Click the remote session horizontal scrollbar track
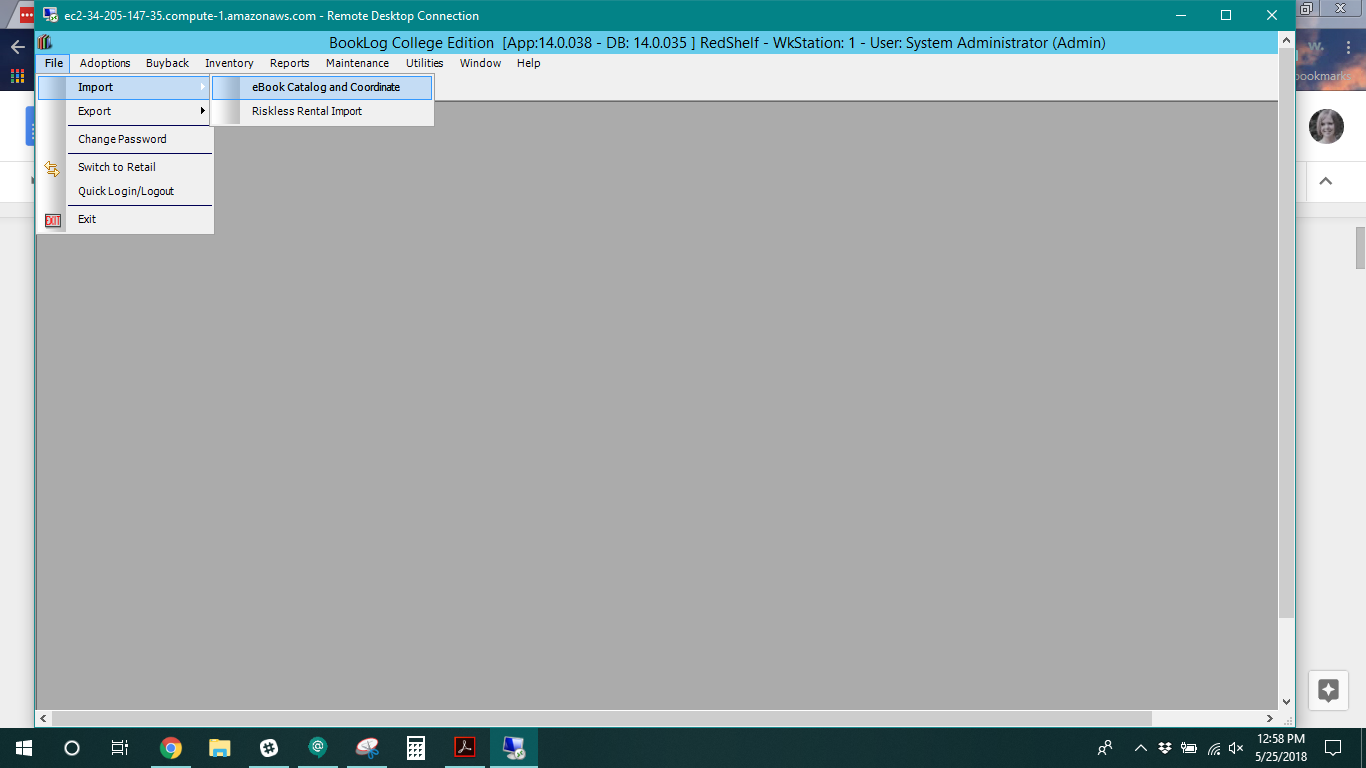 [1207, 718]
